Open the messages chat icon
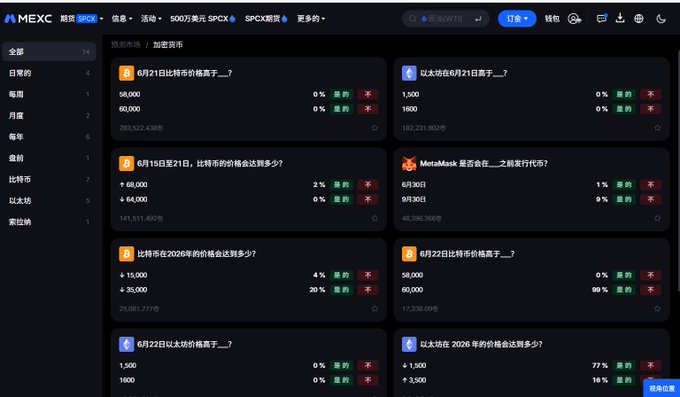 point(602,18)
